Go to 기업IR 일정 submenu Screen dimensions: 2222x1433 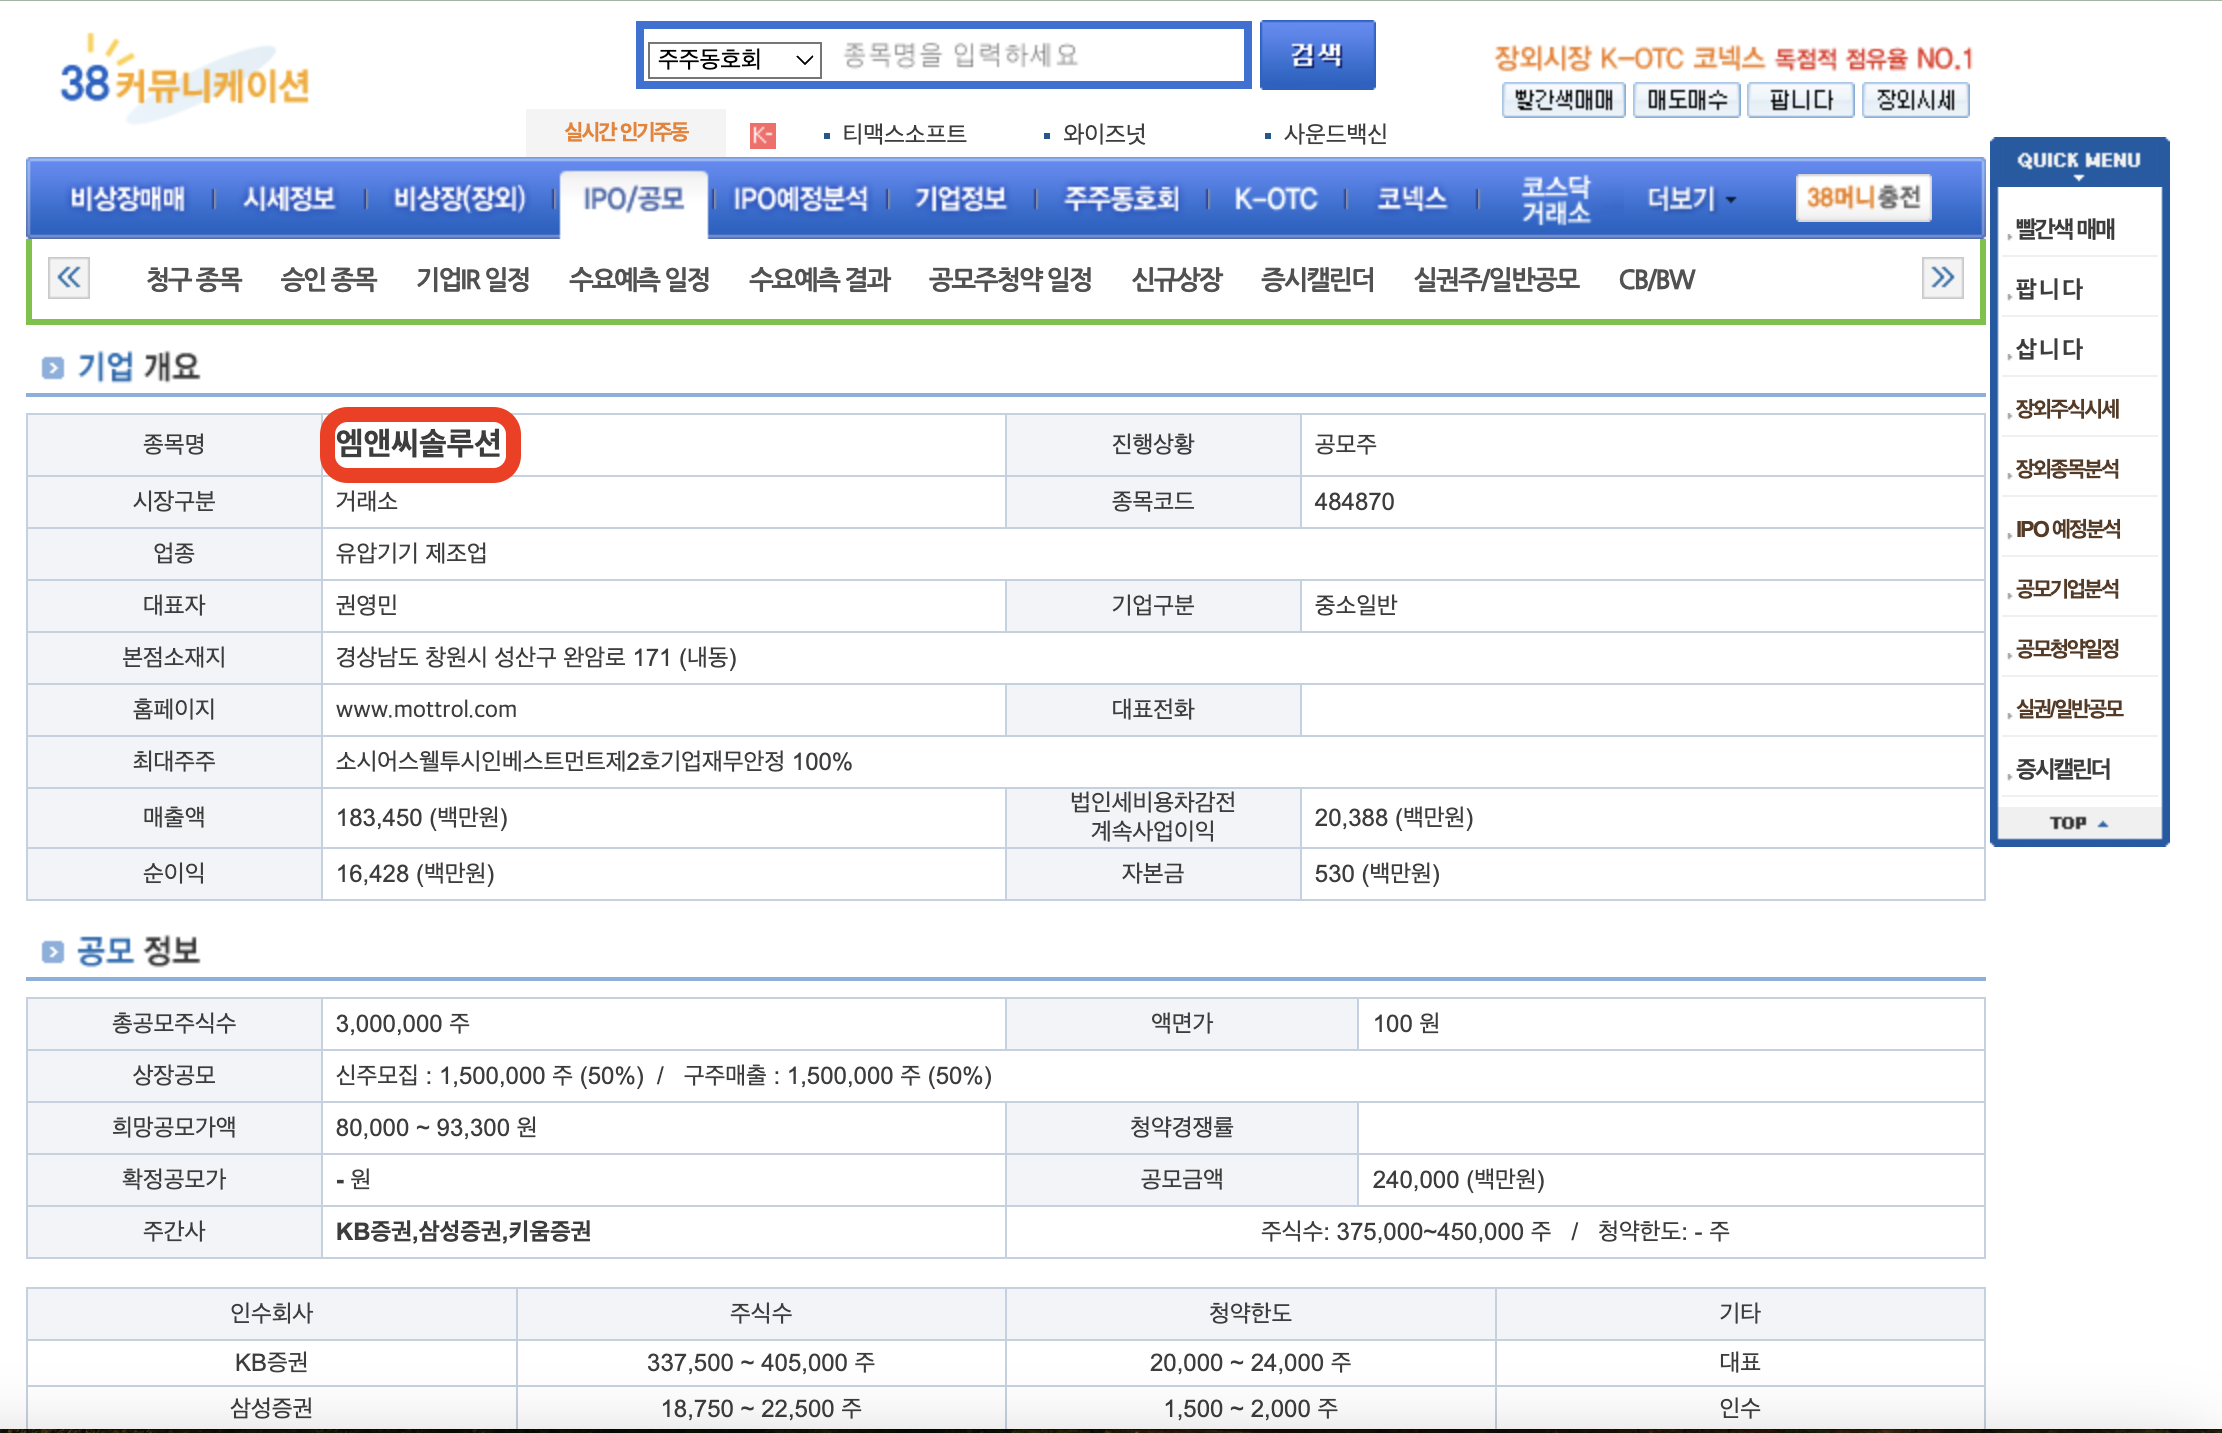pos(473,279)
